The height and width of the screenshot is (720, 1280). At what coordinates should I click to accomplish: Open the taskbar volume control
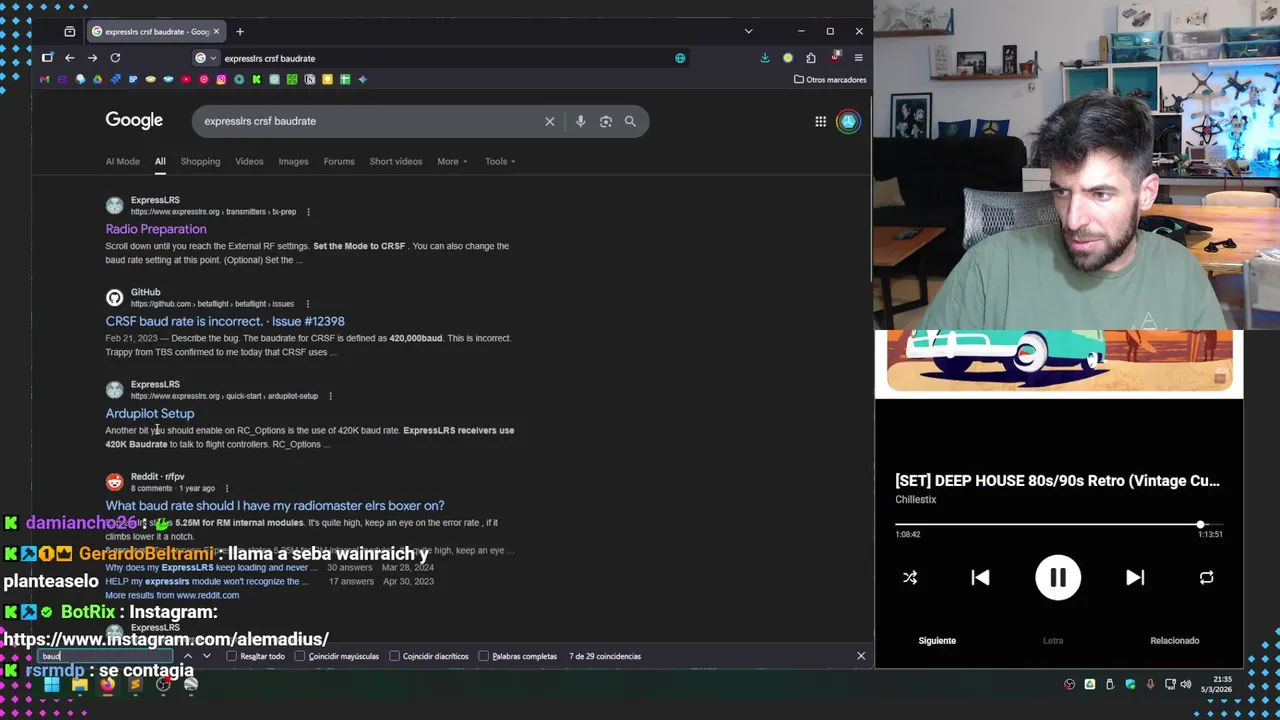coord(1186,685)
